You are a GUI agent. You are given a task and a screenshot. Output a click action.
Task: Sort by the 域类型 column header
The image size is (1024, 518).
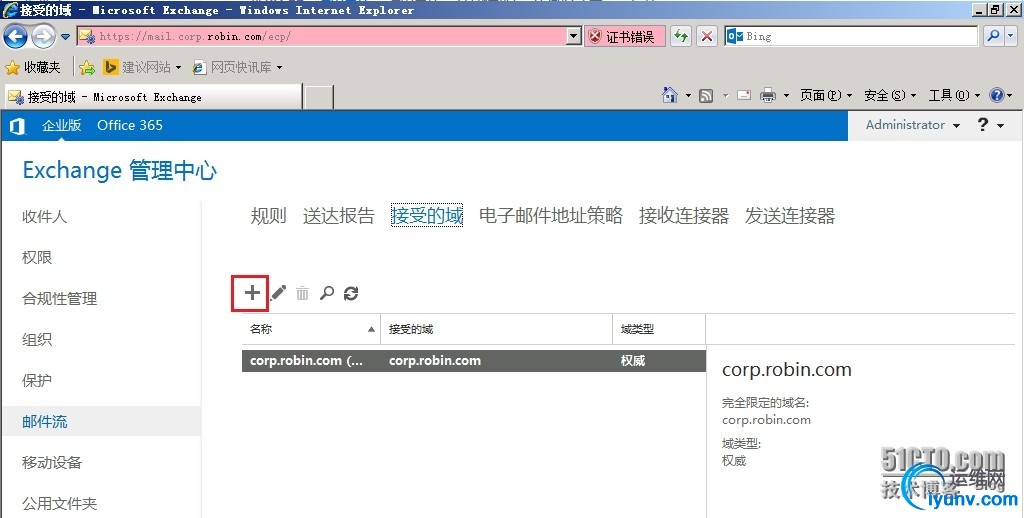659,329
